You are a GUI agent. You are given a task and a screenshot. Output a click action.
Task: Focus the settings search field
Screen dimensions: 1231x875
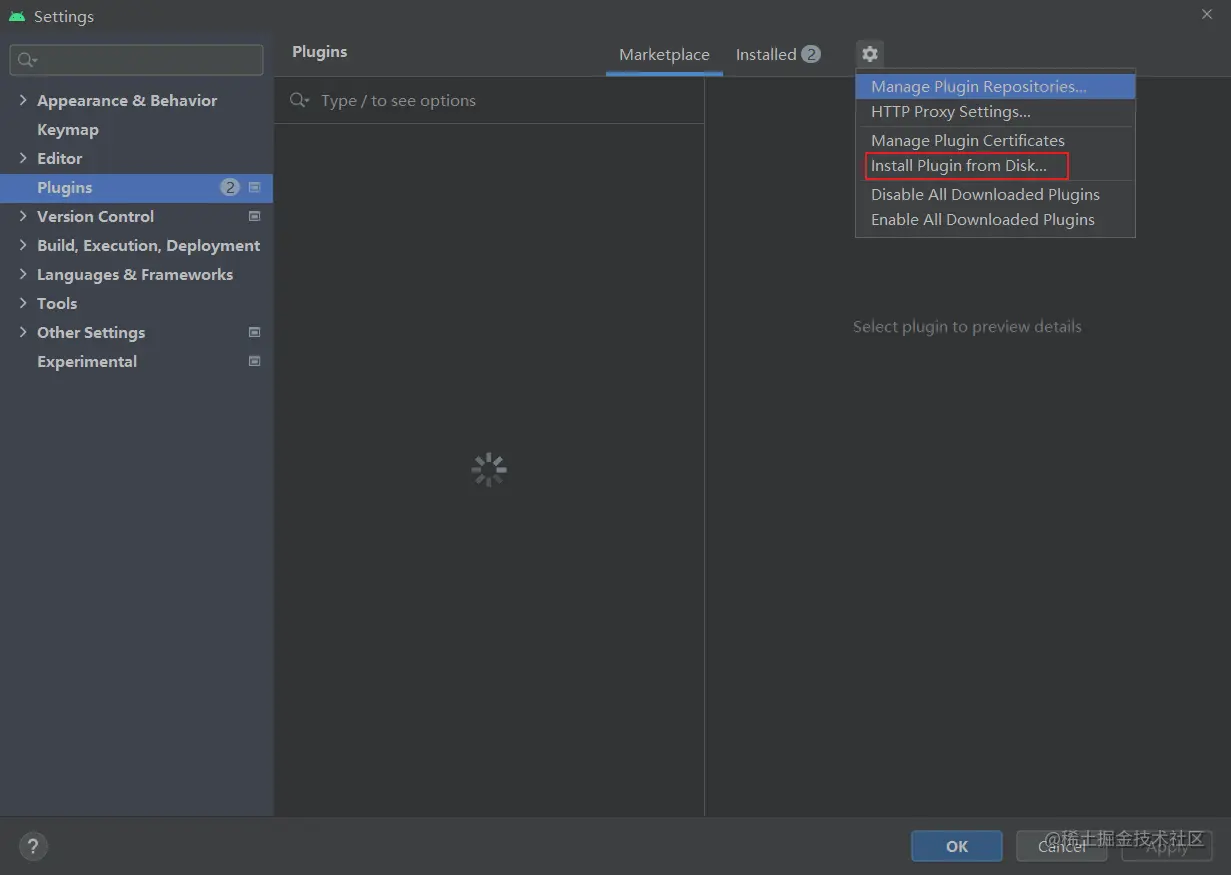(137, 60)
